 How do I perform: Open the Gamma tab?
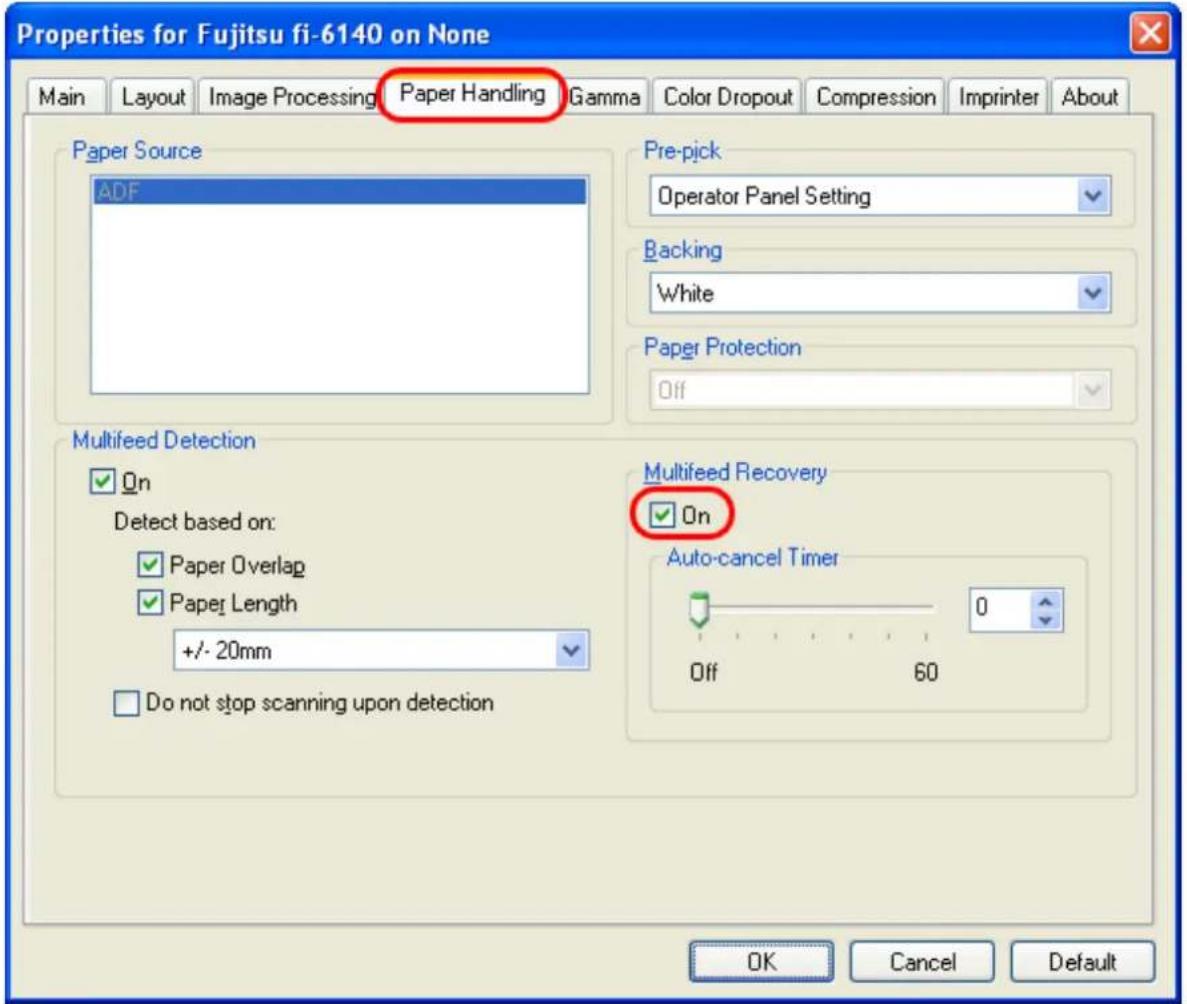604,97
